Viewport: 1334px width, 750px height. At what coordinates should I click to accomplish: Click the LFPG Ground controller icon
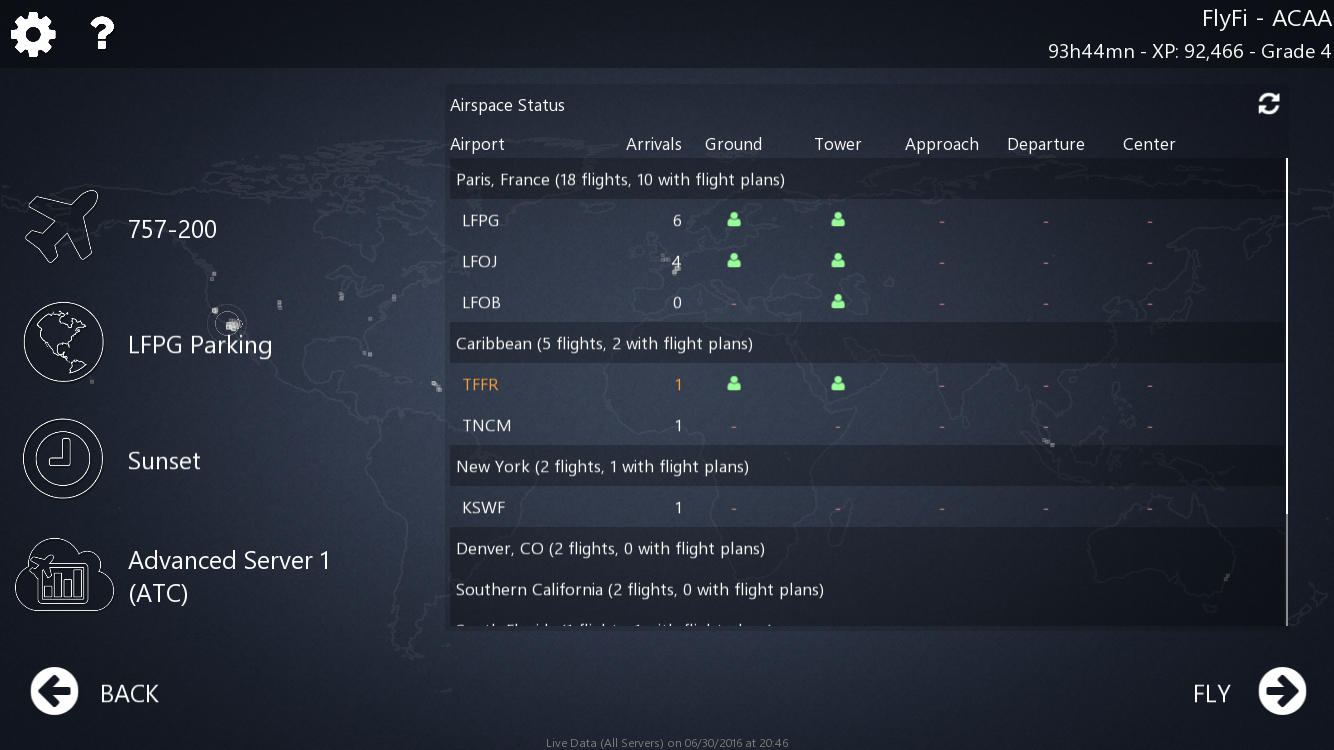point(734,220)
